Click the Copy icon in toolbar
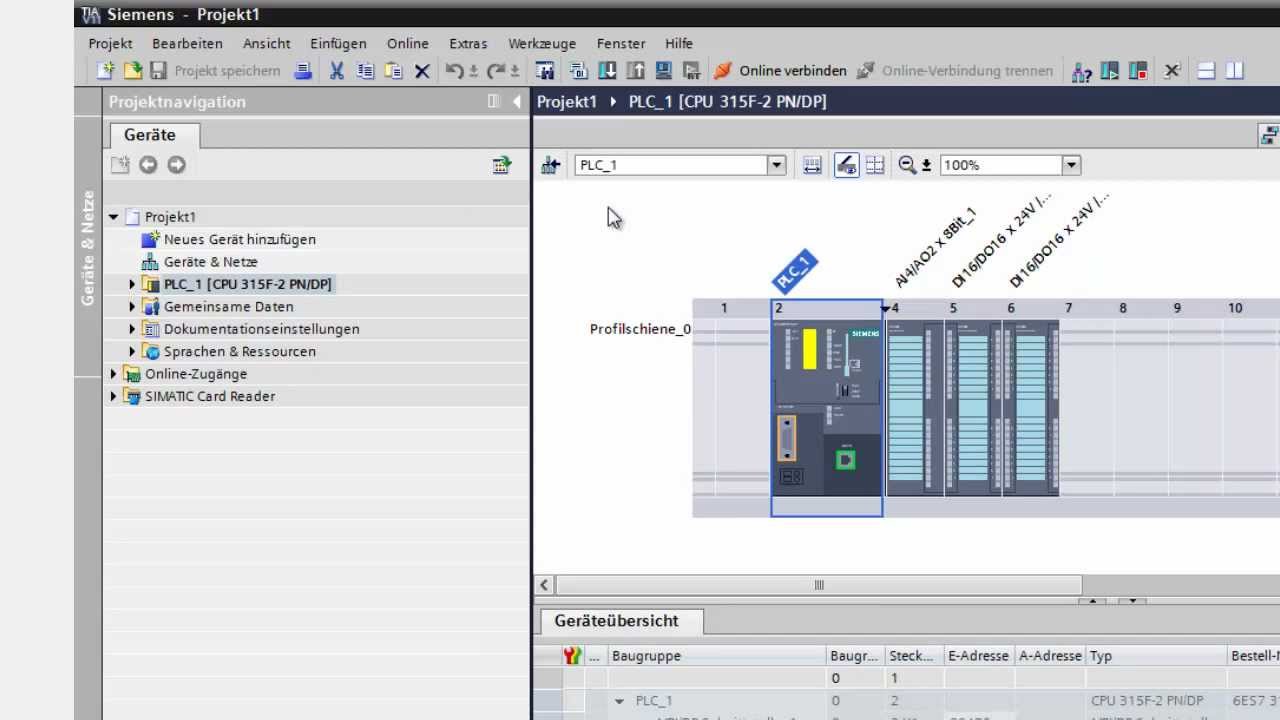This screenshot has height=720, width=1280. point(365,71)
